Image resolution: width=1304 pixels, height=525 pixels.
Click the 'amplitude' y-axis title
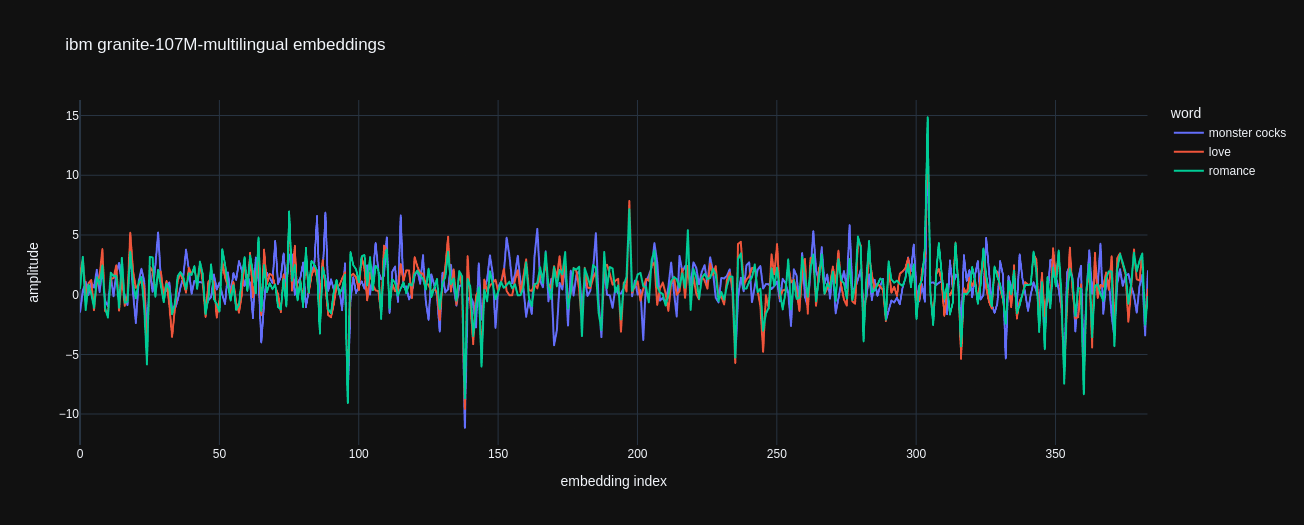click(x=34, y=272)
